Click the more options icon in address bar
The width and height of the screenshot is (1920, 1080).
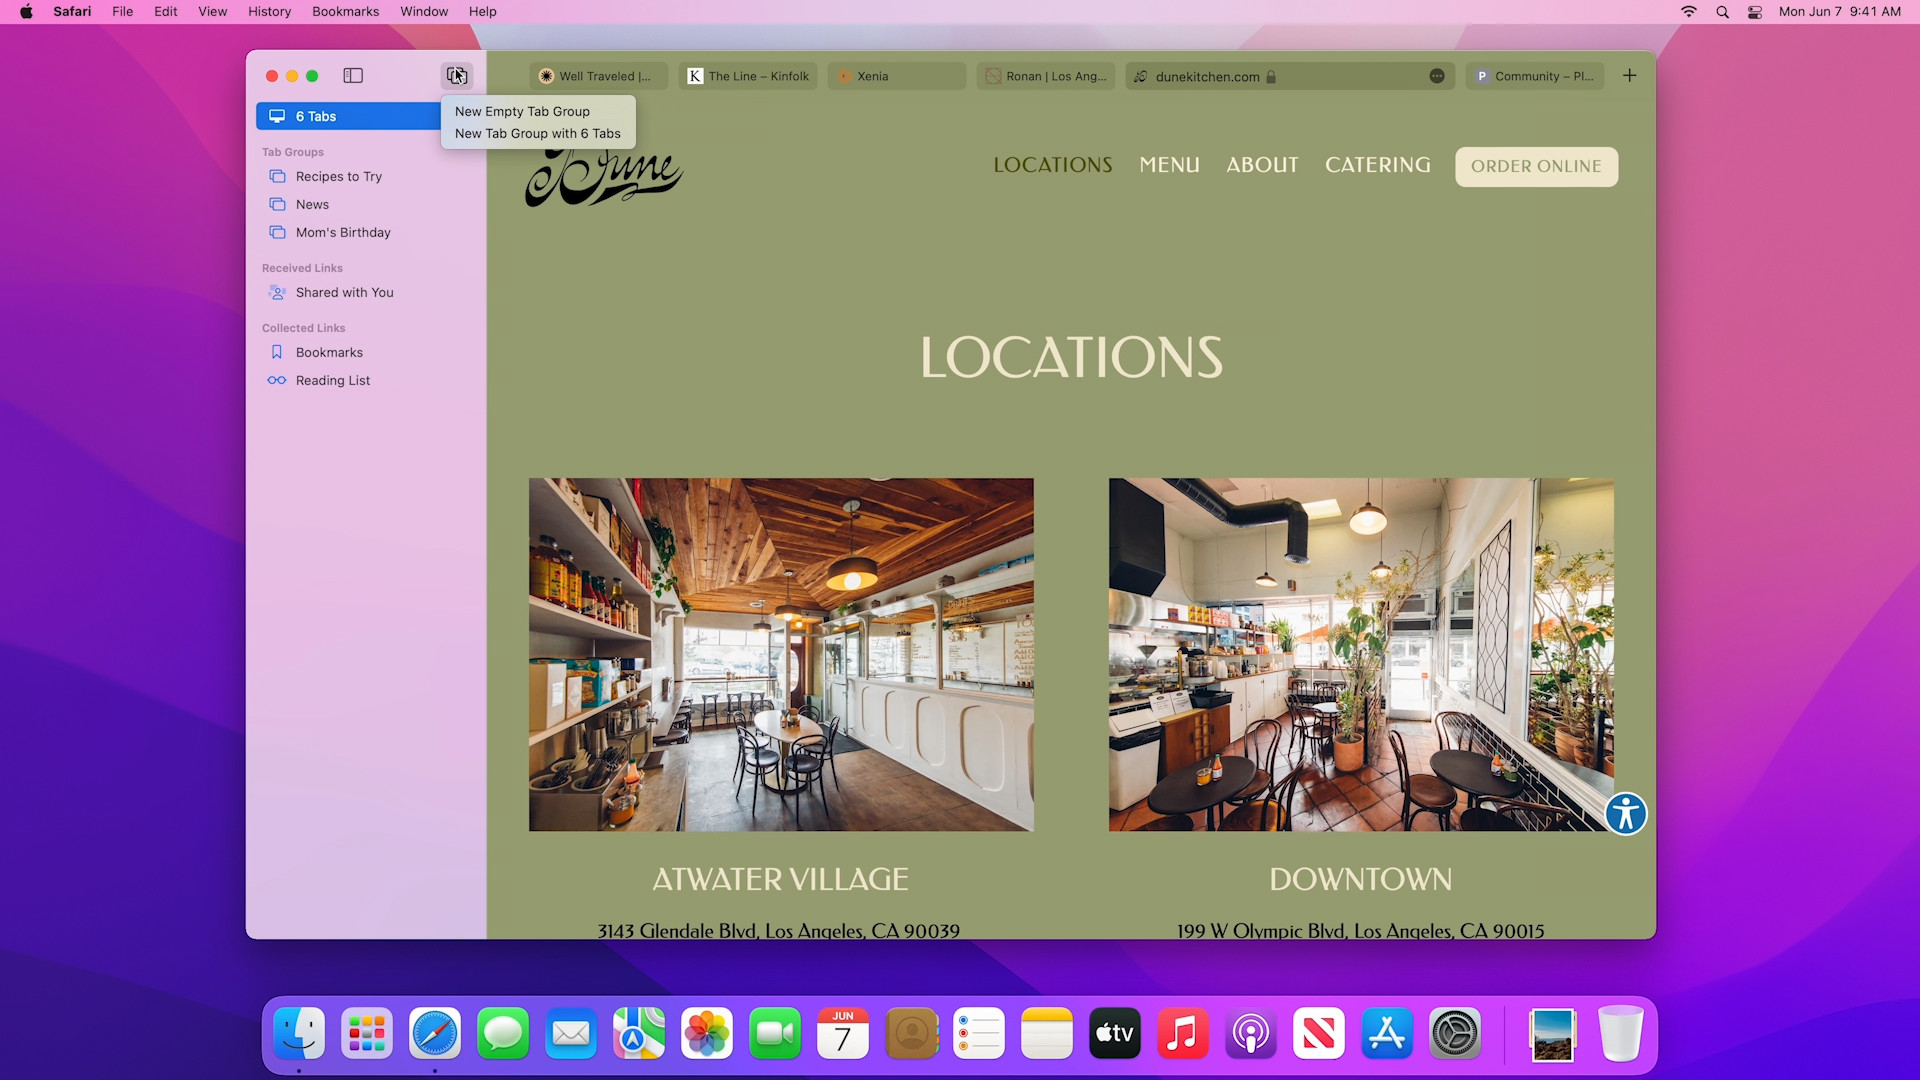[1437, 76]
